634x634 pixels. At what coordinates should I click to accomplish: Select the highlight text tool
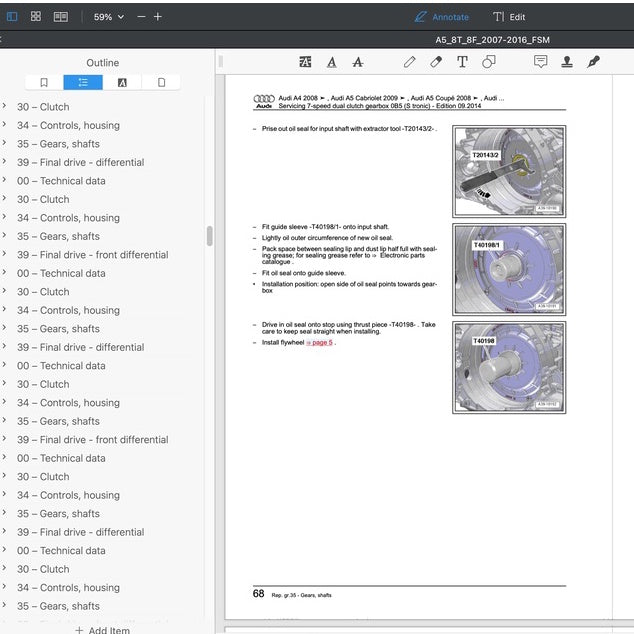coord(305,62)
